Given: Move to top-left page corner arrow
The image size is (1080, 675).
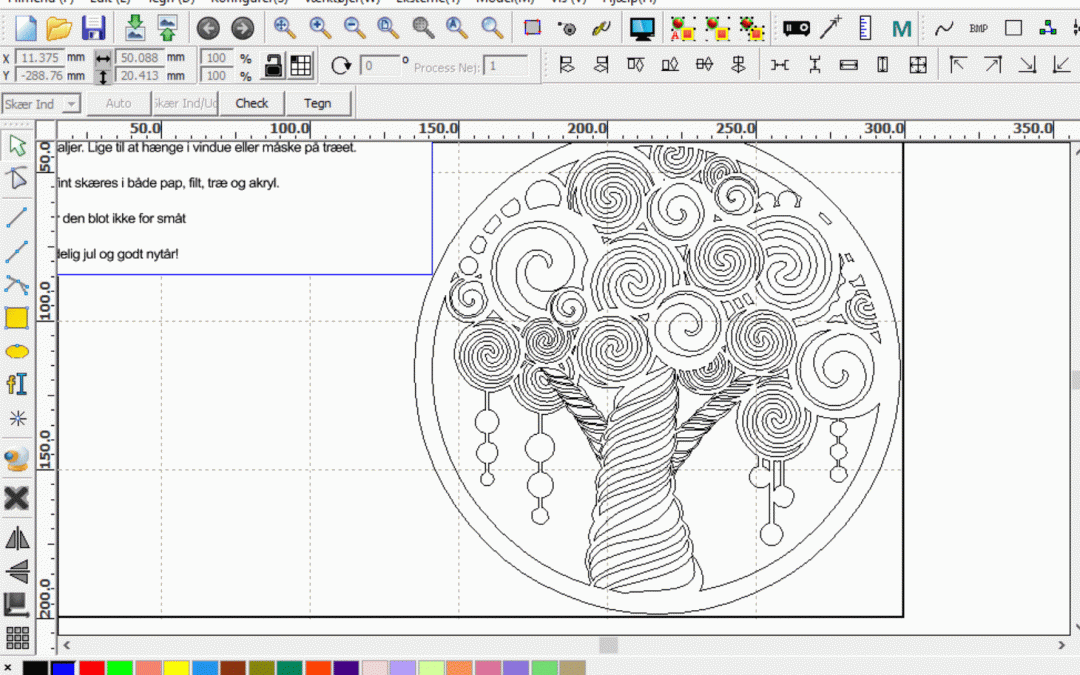Looking at the screenshot, I should pyautogui.click(x=957, y=65).
